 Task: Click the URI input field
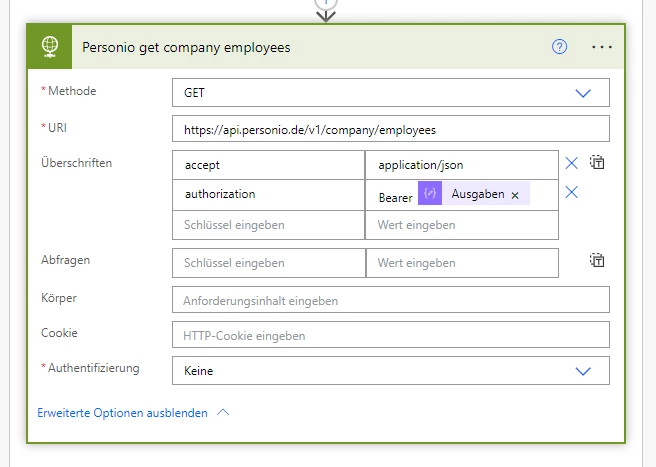click(391, 129)
